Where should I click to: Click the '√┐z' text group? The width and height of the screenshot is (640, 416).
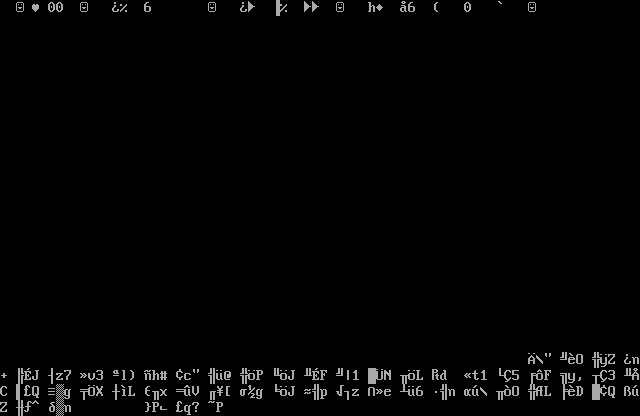(x=347, y=392)
